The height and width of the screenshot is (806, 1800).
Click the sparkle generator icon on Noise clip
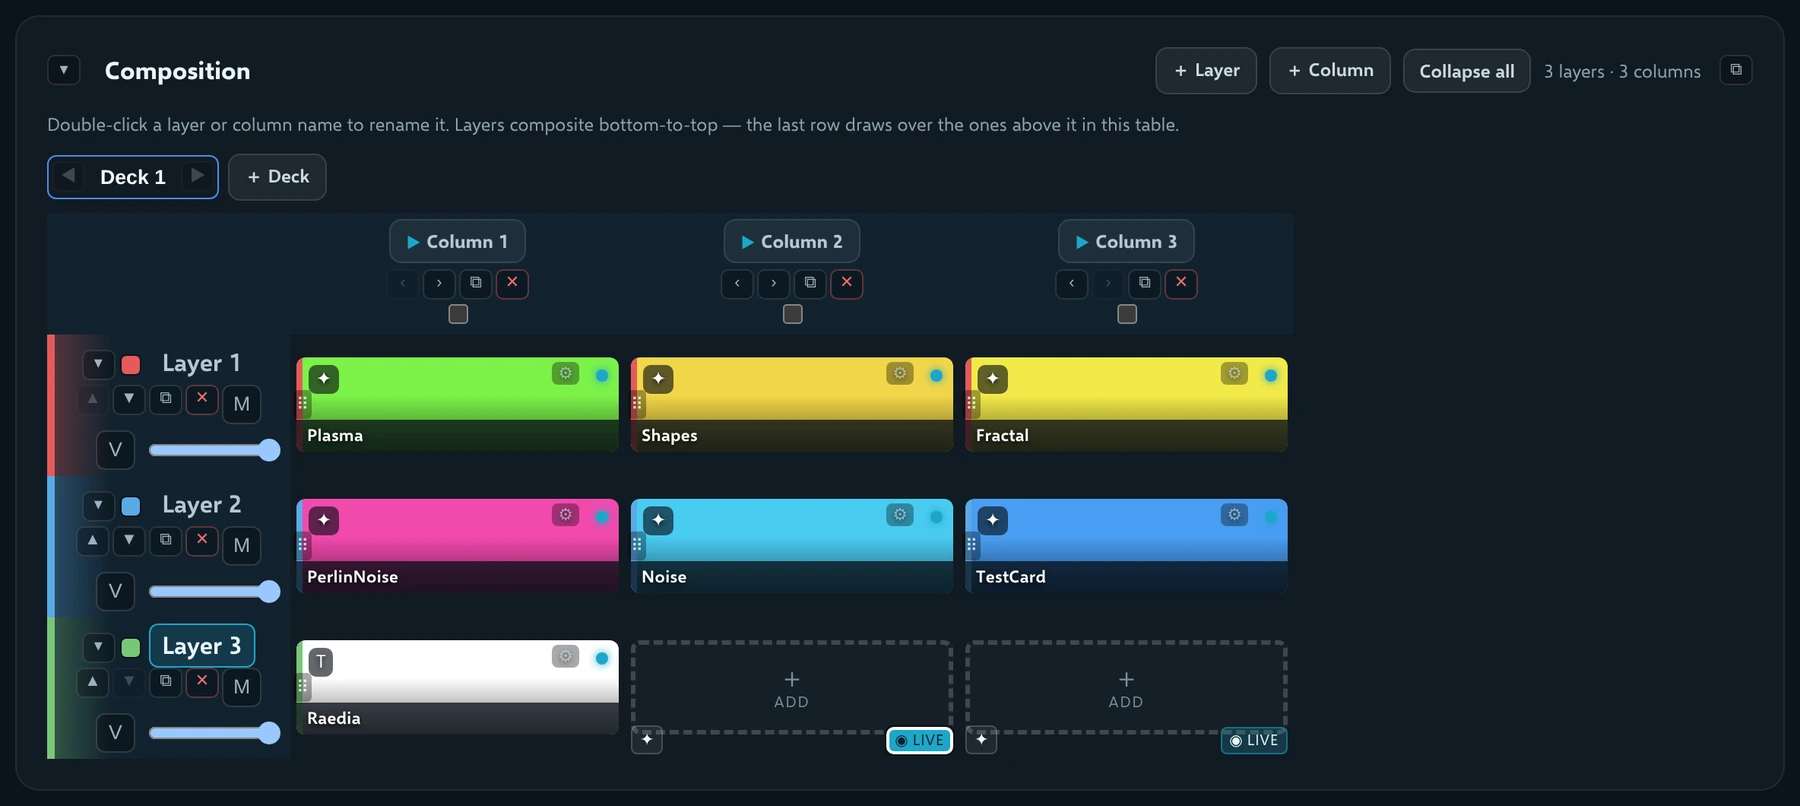pyautogui.click(x=658, y=520)
